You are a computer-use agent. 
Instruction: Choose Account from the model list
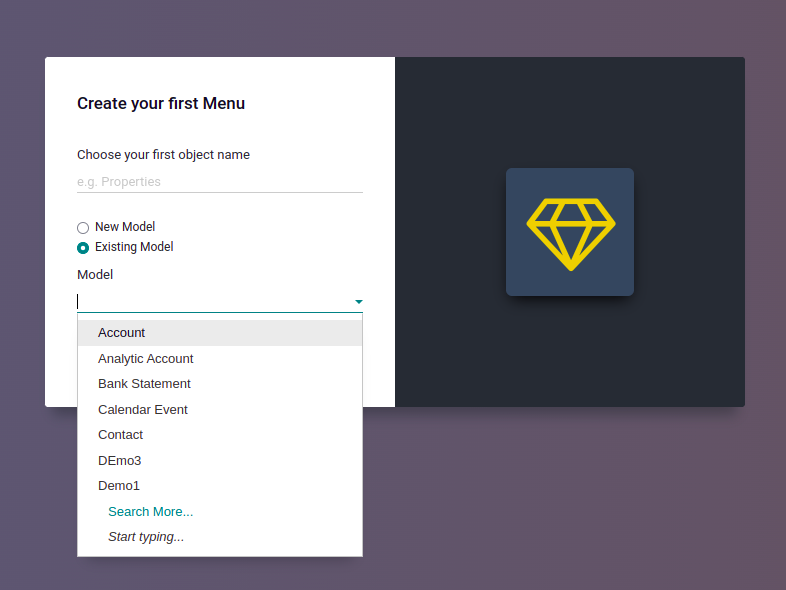pyautogui.click(x=220, y=333)
